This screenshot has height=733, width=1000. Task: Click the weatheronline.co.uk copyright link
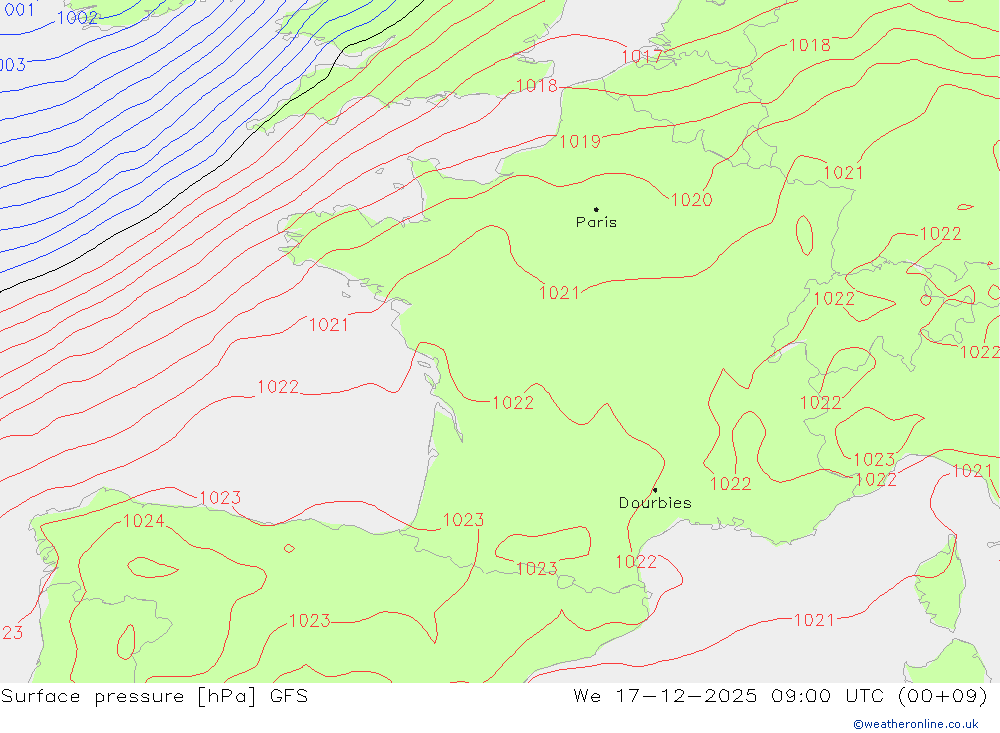click(x=916, y=724)
